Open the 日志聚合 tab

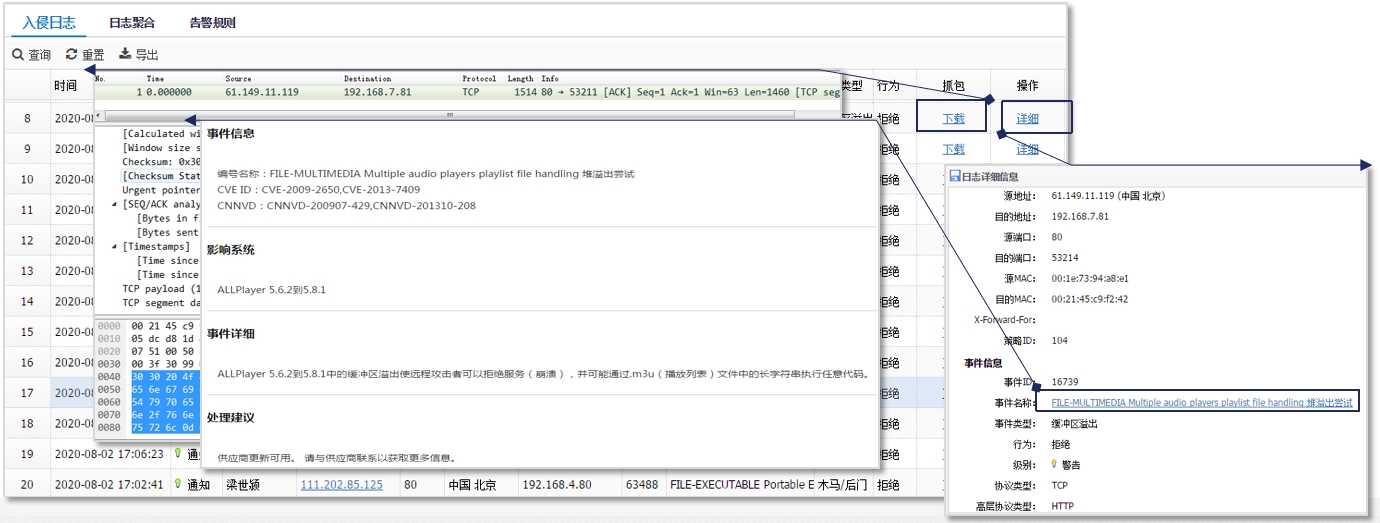[134, 22]
